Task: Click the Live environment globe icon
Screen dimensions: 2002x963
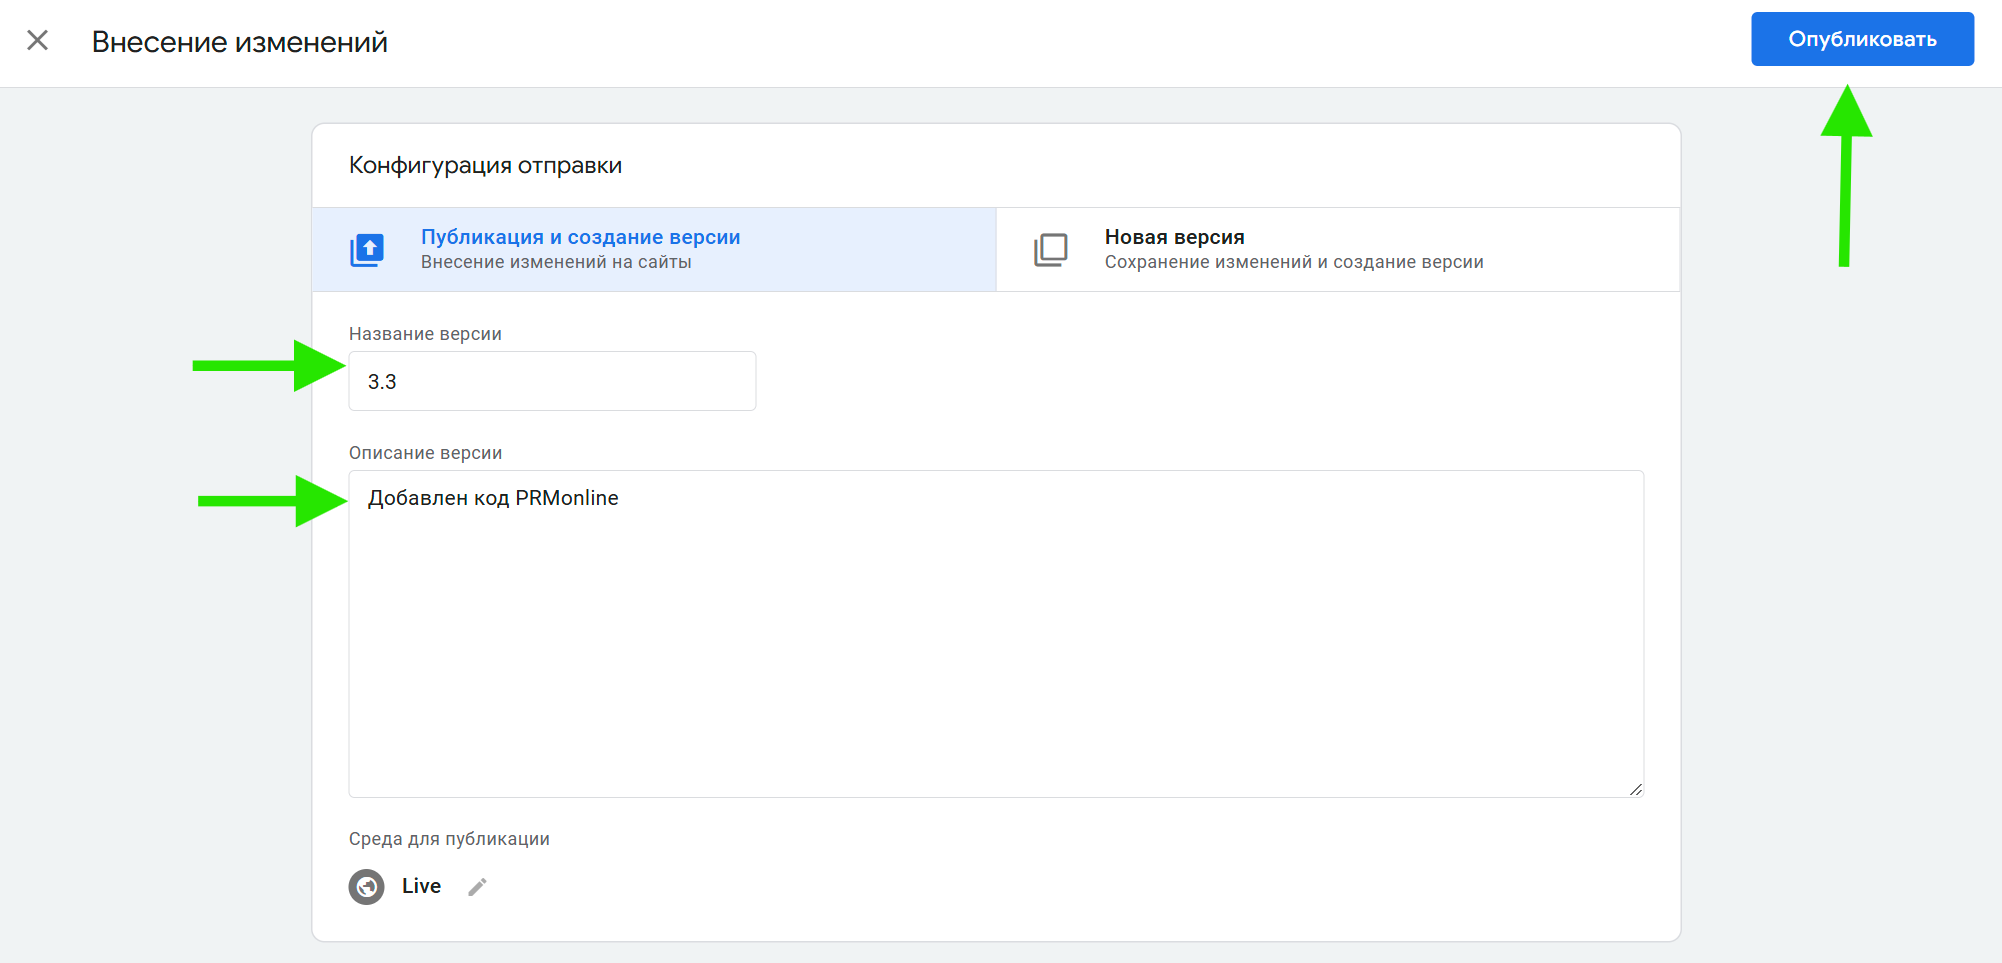Action: [x=366, y=887]
